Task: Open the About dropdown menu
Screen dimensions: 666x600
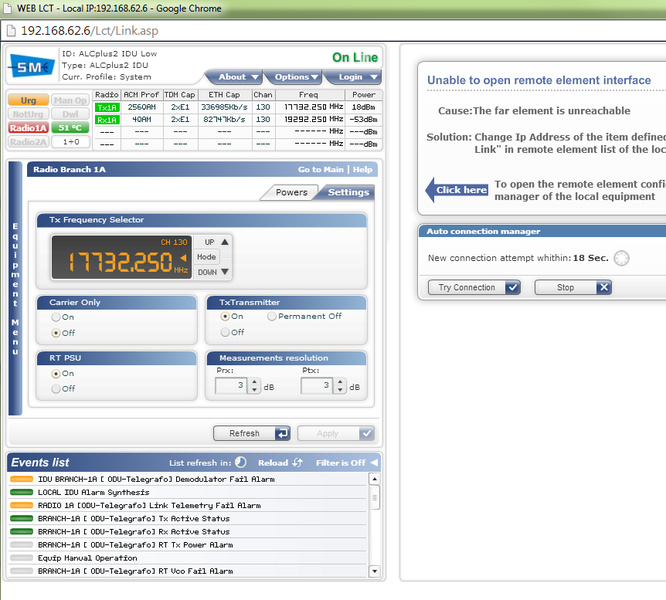Action: (x=235, y=77)
